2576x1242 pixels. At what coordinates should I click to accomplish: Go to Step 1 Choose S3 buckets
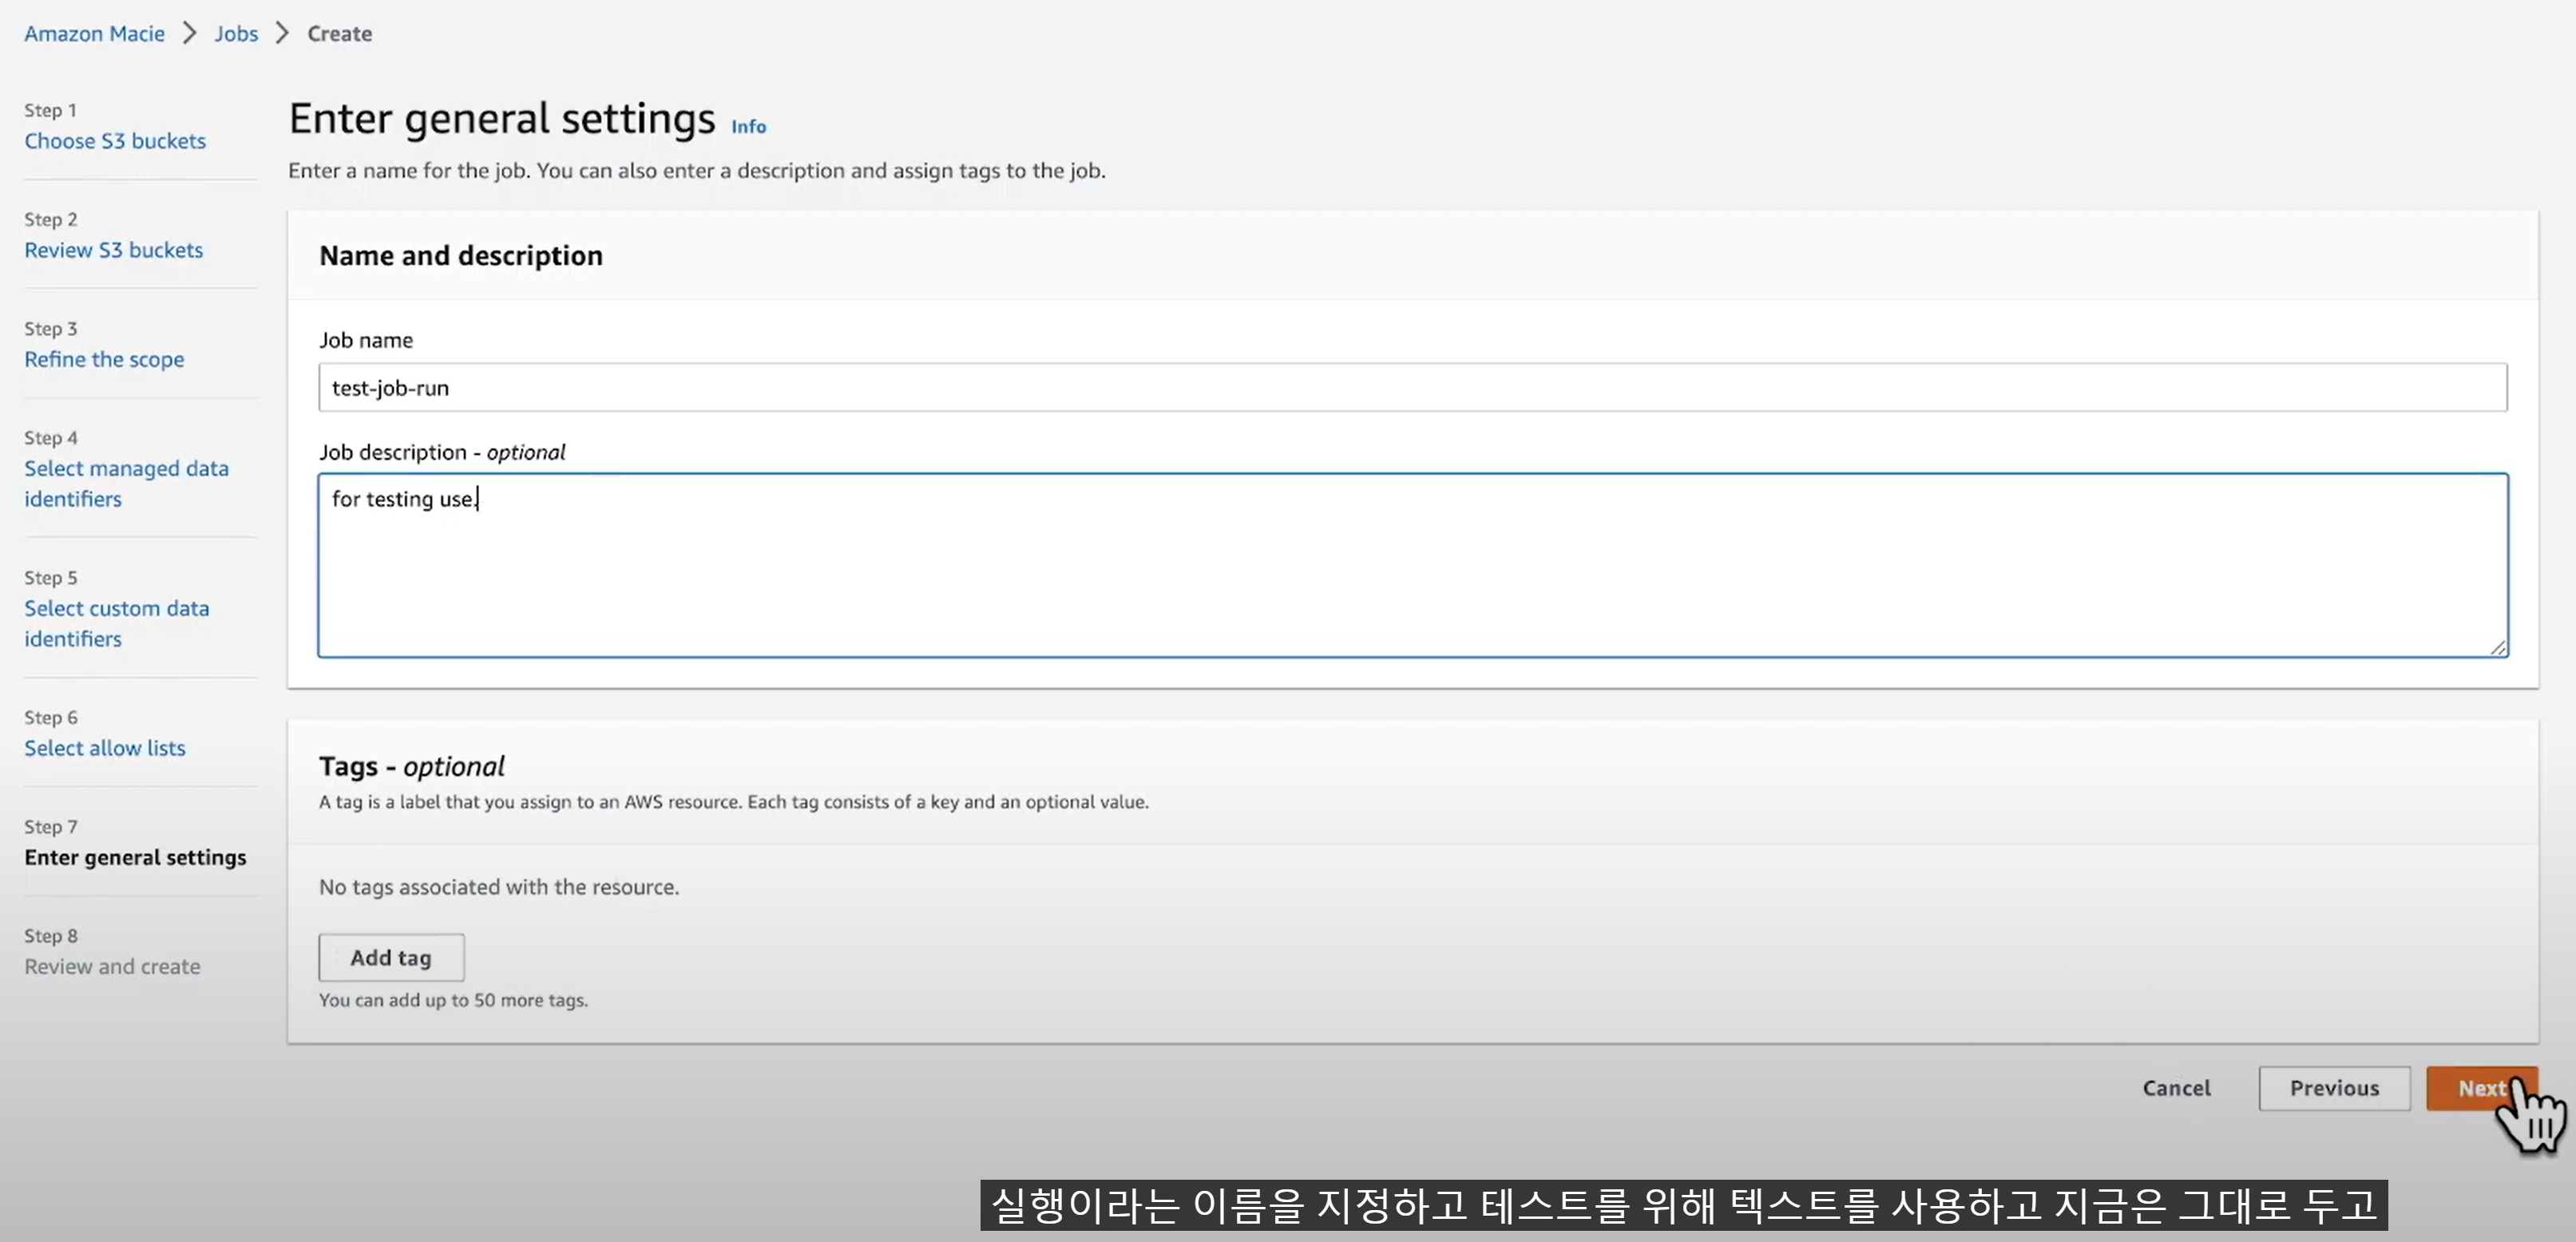click(115, 141)
